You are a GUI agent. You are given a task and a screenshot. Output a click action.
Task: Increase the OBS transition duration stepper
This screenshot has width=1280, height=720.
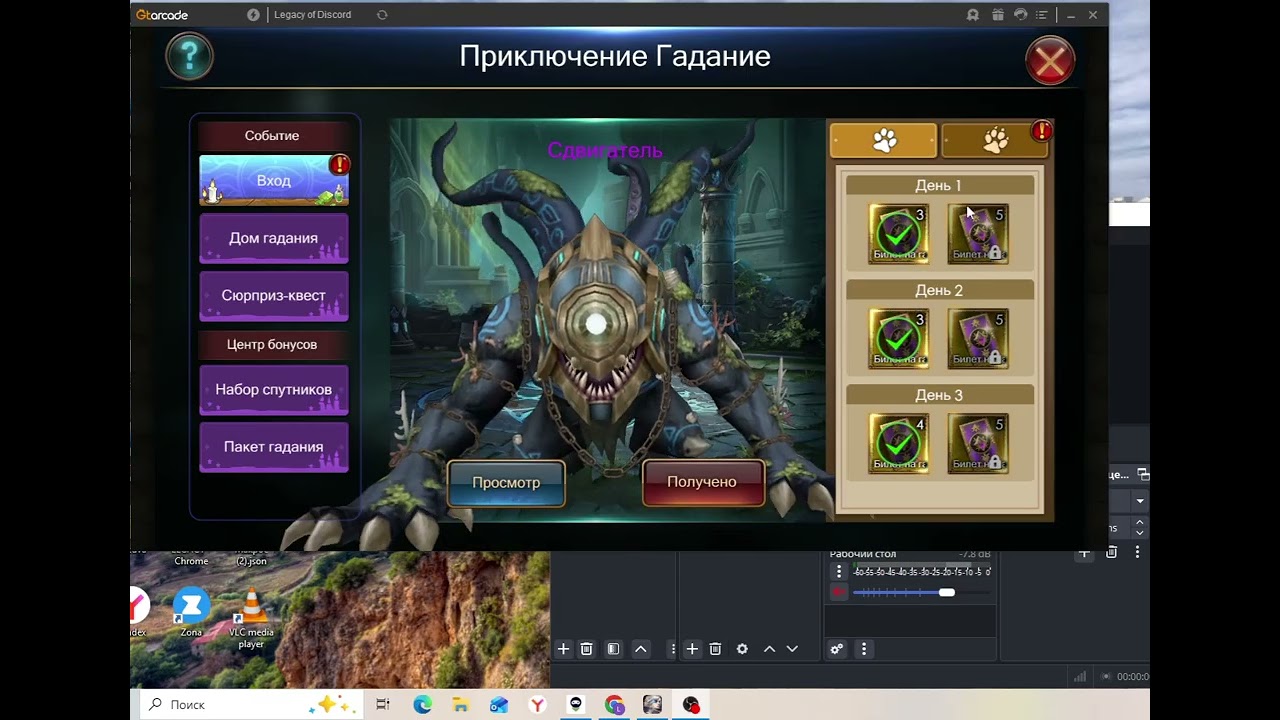click(x=1139, y=522)
